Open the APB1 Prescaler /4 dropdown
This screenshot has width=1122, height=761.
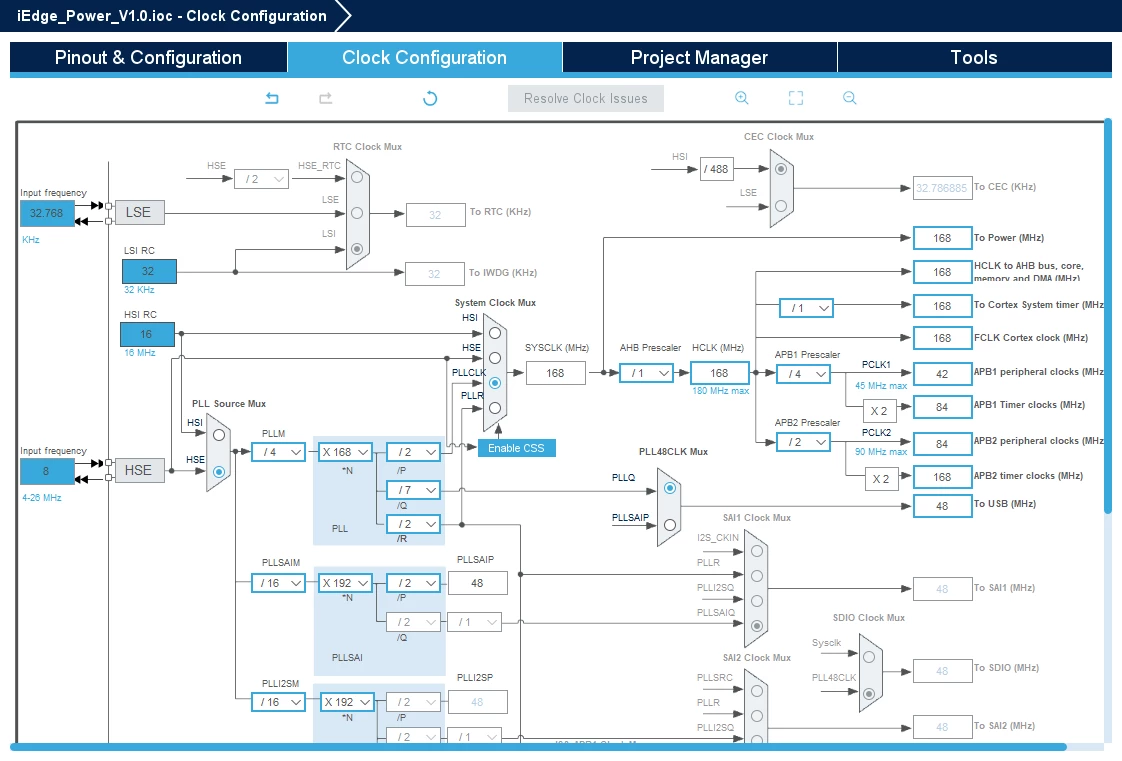pyautogui.click(x=804, y=374)
